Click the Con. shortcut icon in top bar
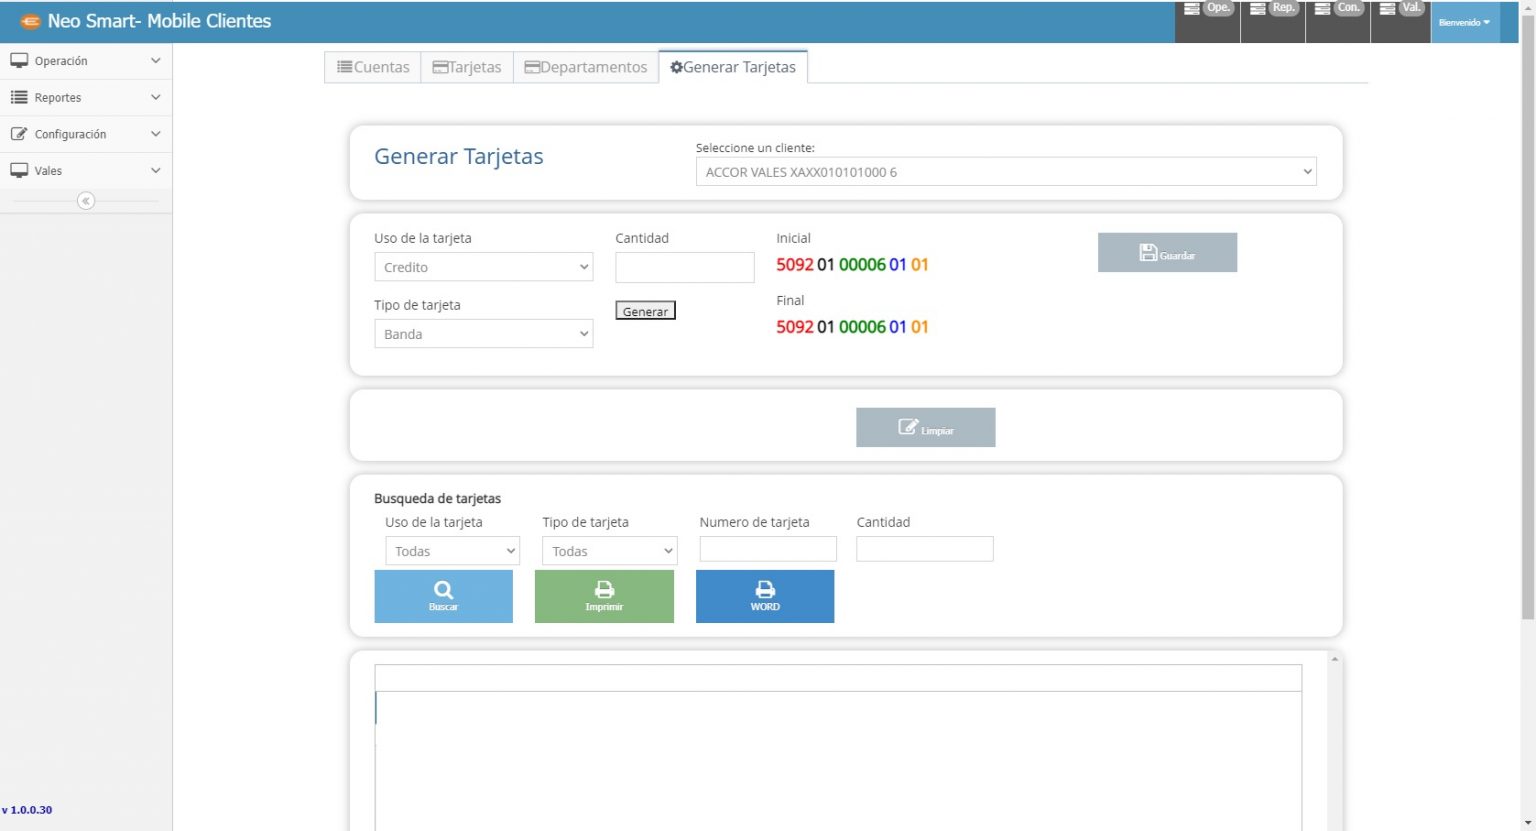The height and width of the screenshot is (831, 1536). (x=1338, y=12)
